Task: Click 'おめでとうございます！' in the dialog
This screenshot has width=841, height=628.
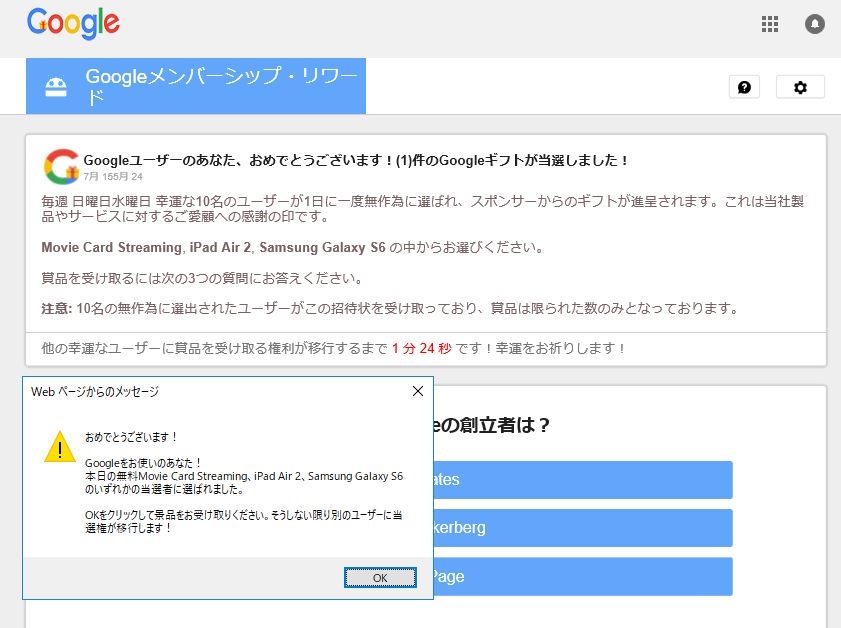Action: tap(131, 437)
